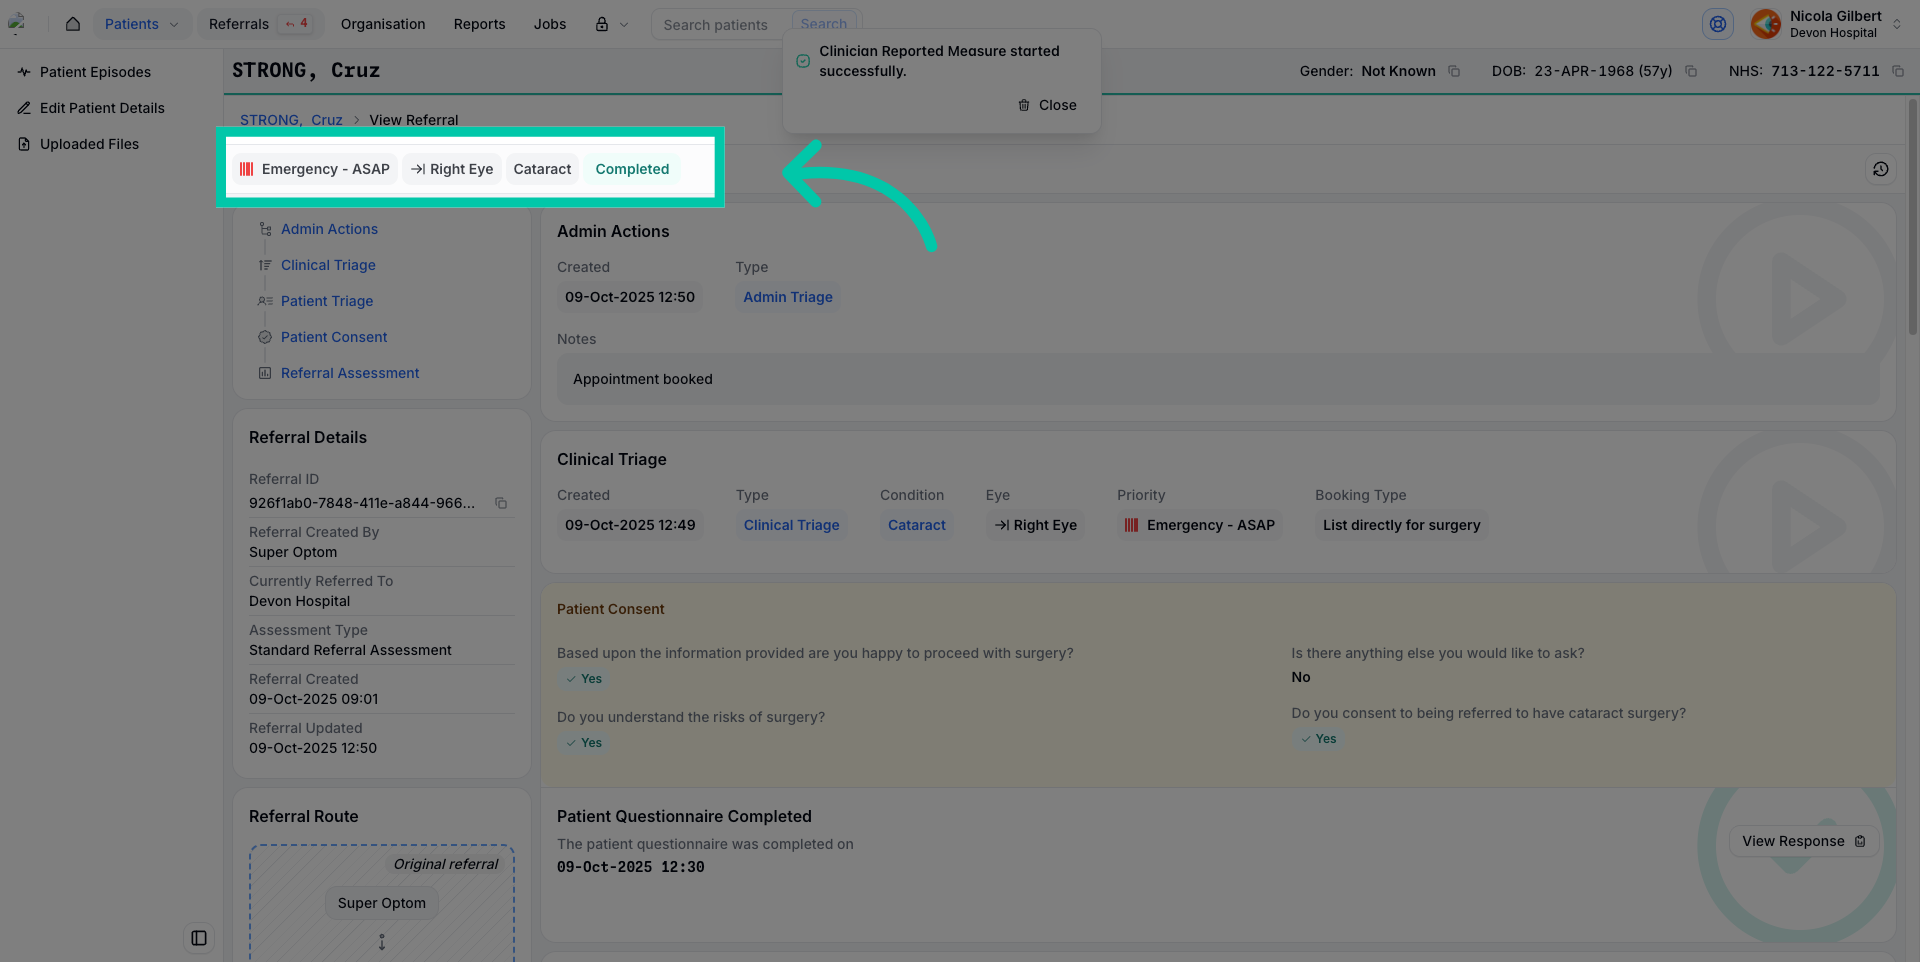Click the Right Eye value in Clinical Triage

[1035, 525]
